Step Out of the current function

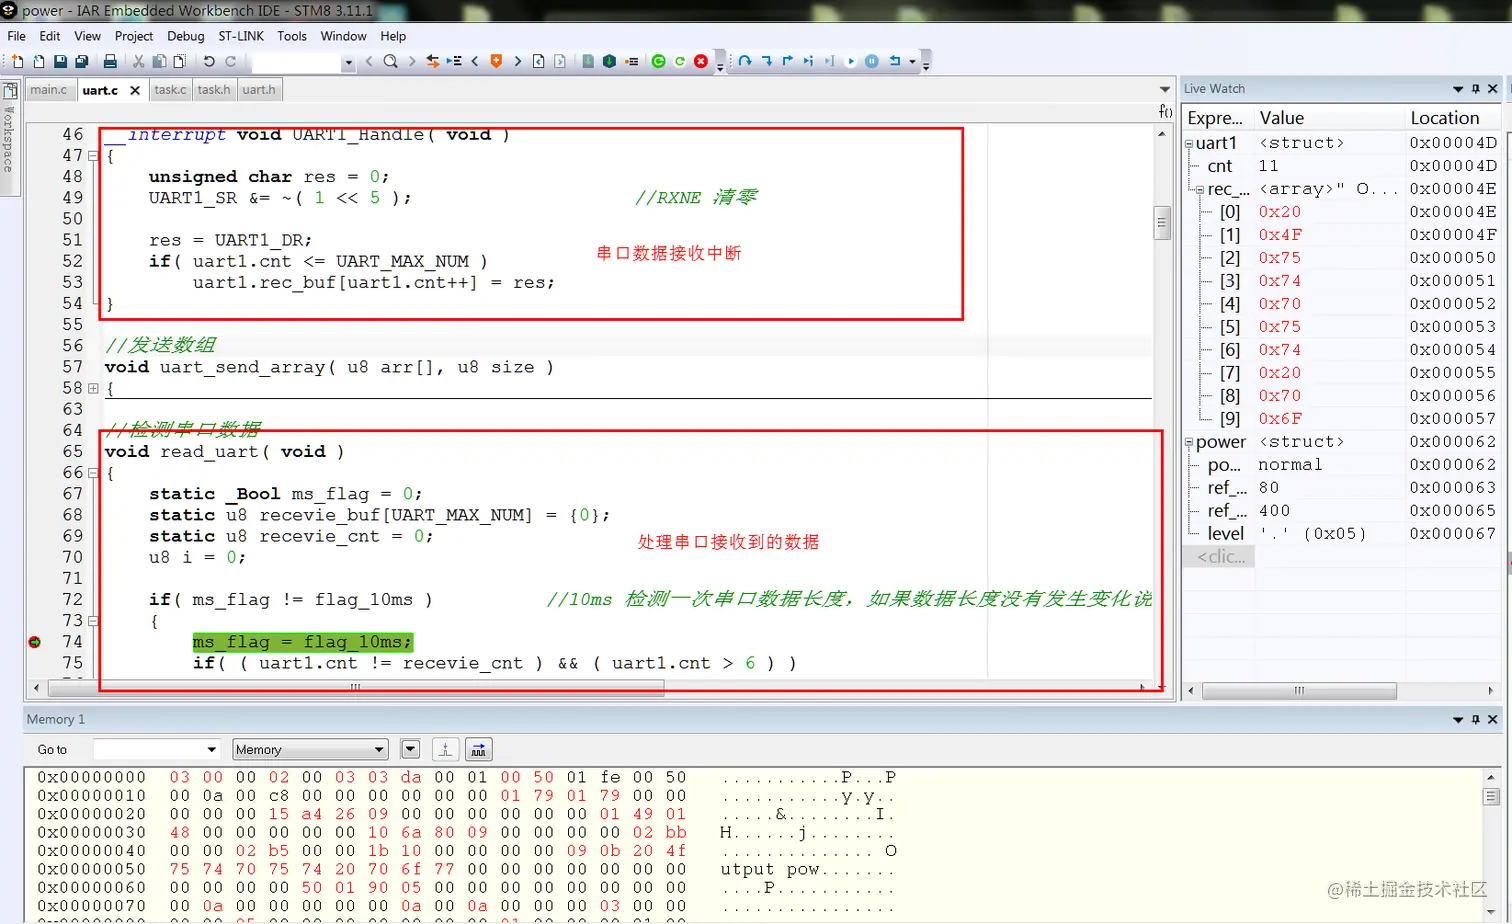[787, 62]
